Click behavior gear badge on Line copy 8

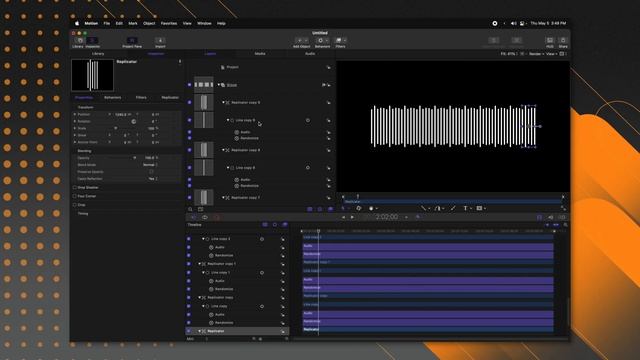point(308,168)
